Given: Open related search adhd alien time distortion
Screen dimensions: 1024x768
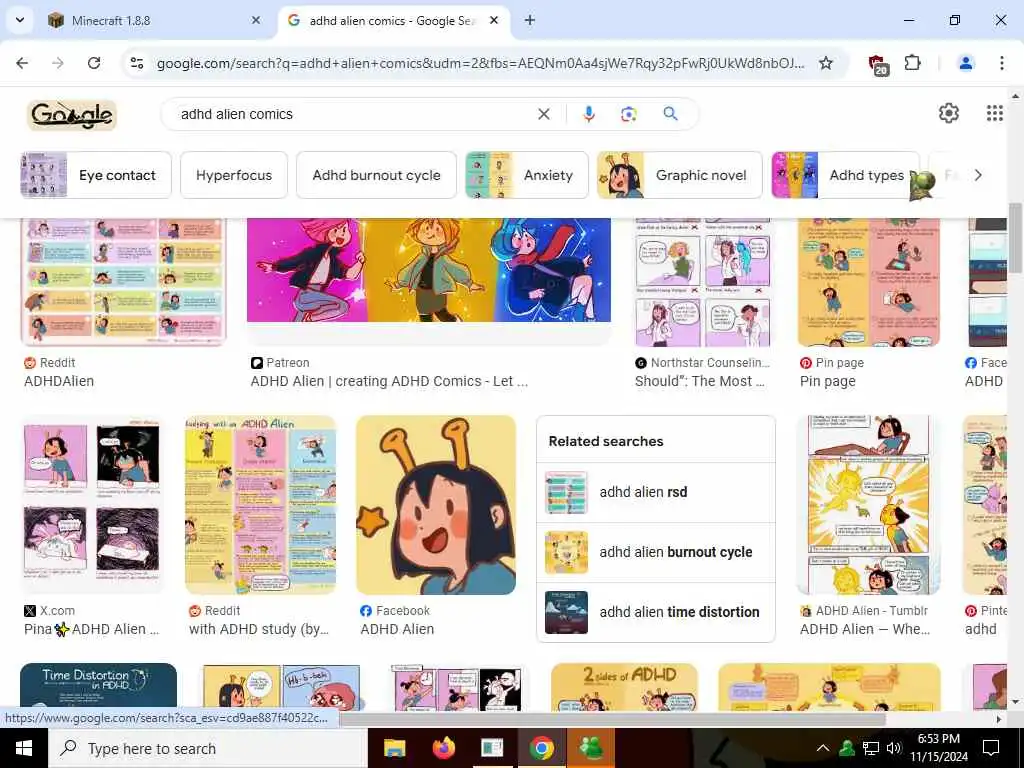Looking at the screenshot, I should [x=656, y=613].
